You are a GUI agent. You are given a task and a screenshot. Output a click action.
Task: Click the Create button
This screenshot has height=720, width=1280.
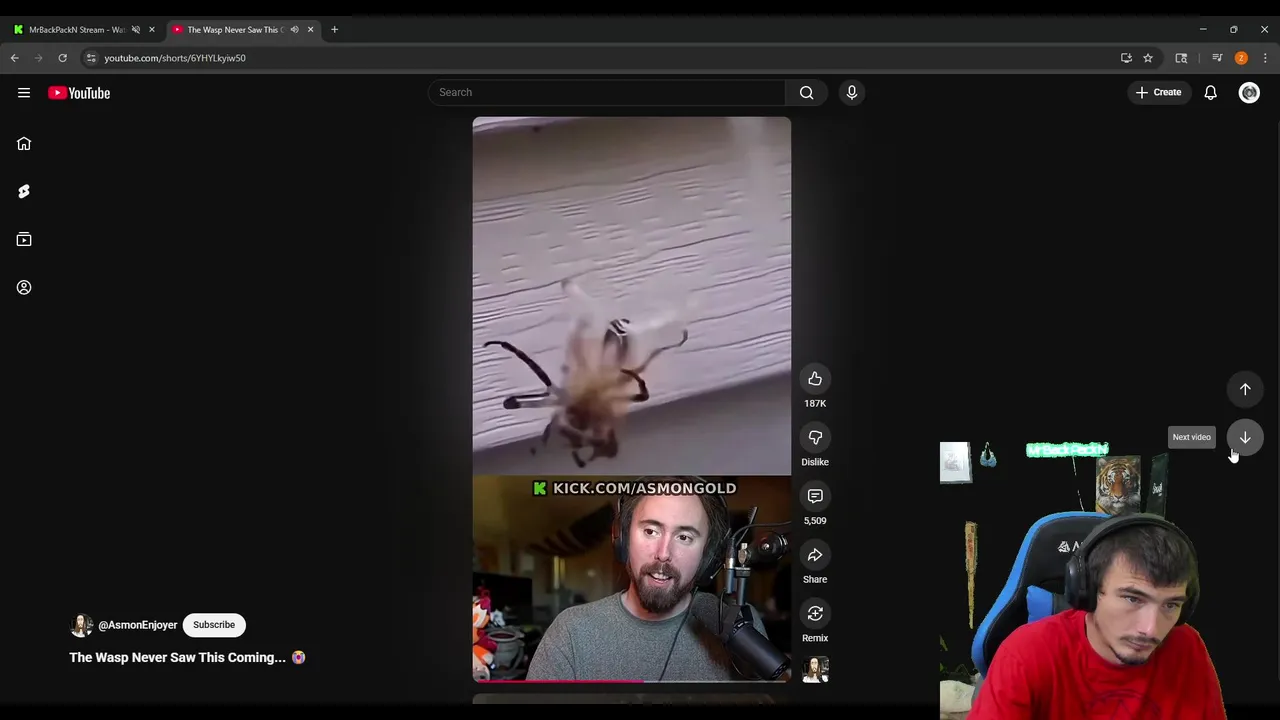coord(1159,92)
